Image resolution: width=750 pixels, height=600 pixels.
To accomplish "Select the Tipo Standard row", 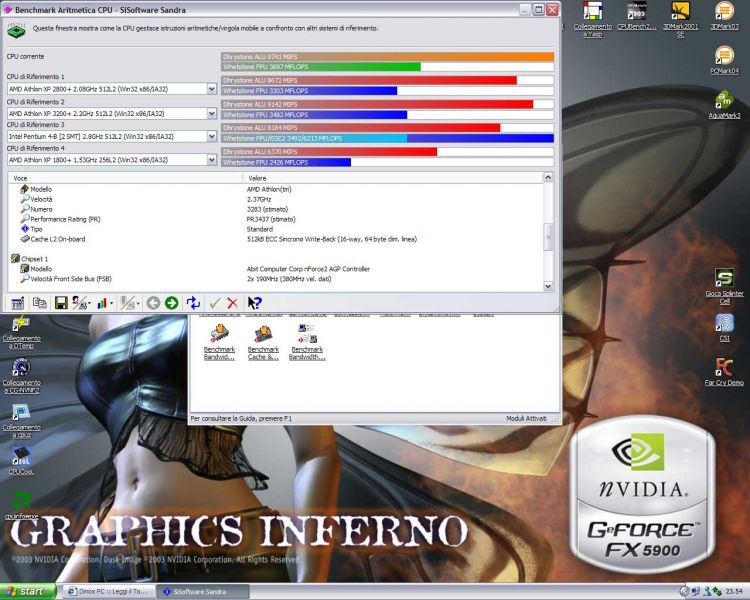I will pos(276,229).
